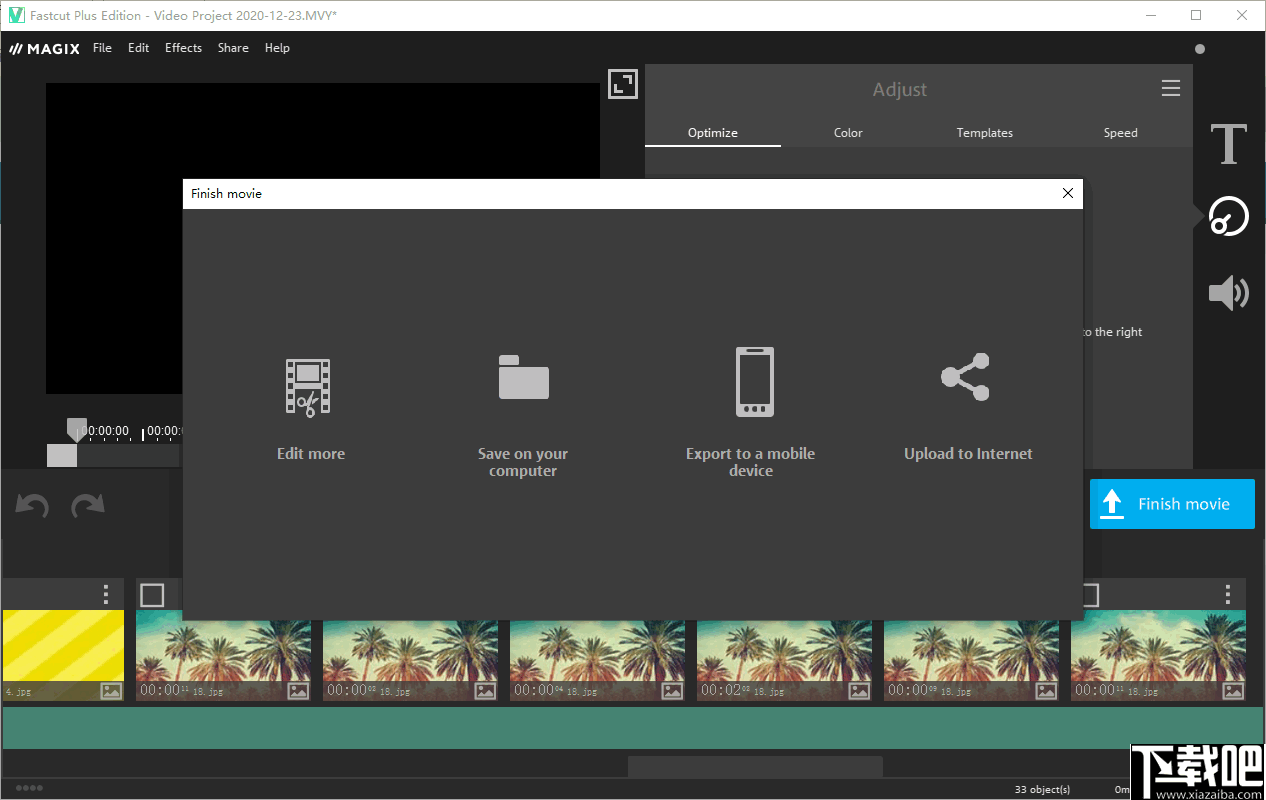This screenshot has height=800, width=1266.
Task: Switch to the Color tab
Action: coord(847,132)
